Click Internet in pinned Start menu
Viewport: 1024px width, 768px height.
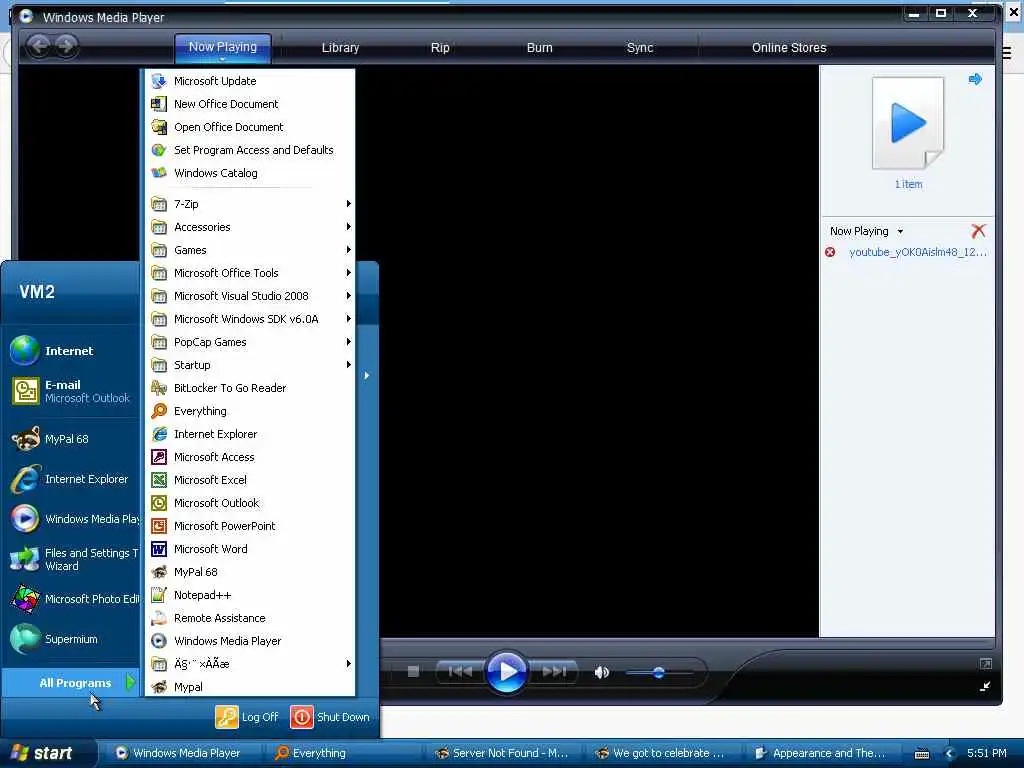72,351
